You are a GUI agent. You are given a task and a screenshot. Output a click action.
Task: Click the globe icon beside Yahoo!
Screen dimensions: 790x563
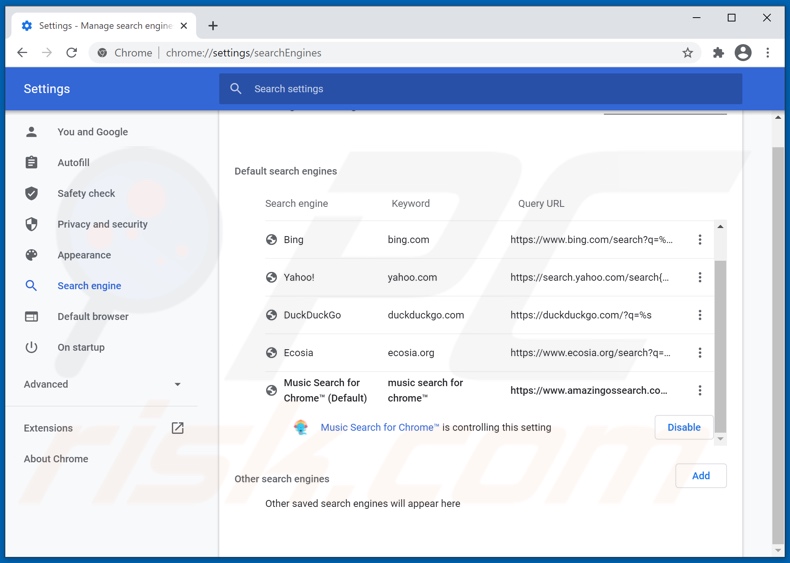[271, 277]
